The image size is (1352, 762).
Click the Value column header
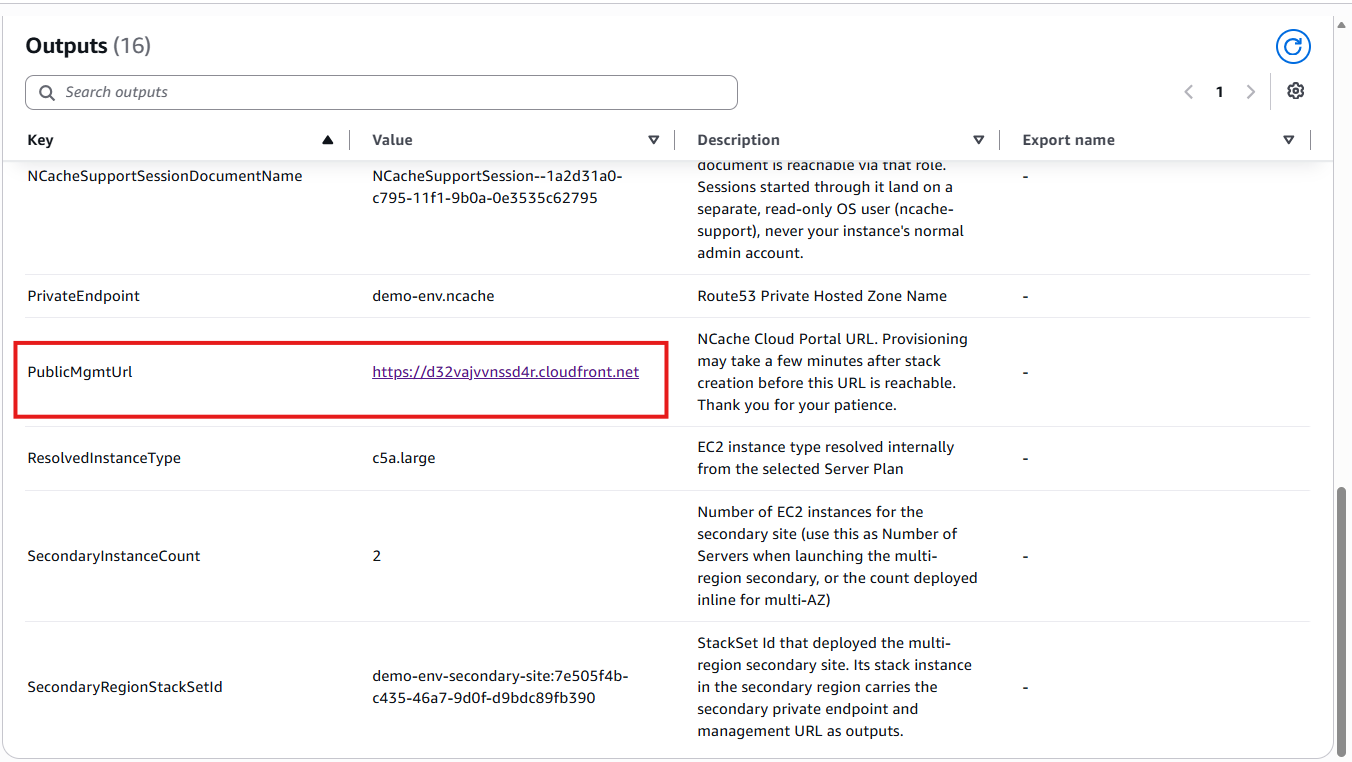click(x=392, y=140)
